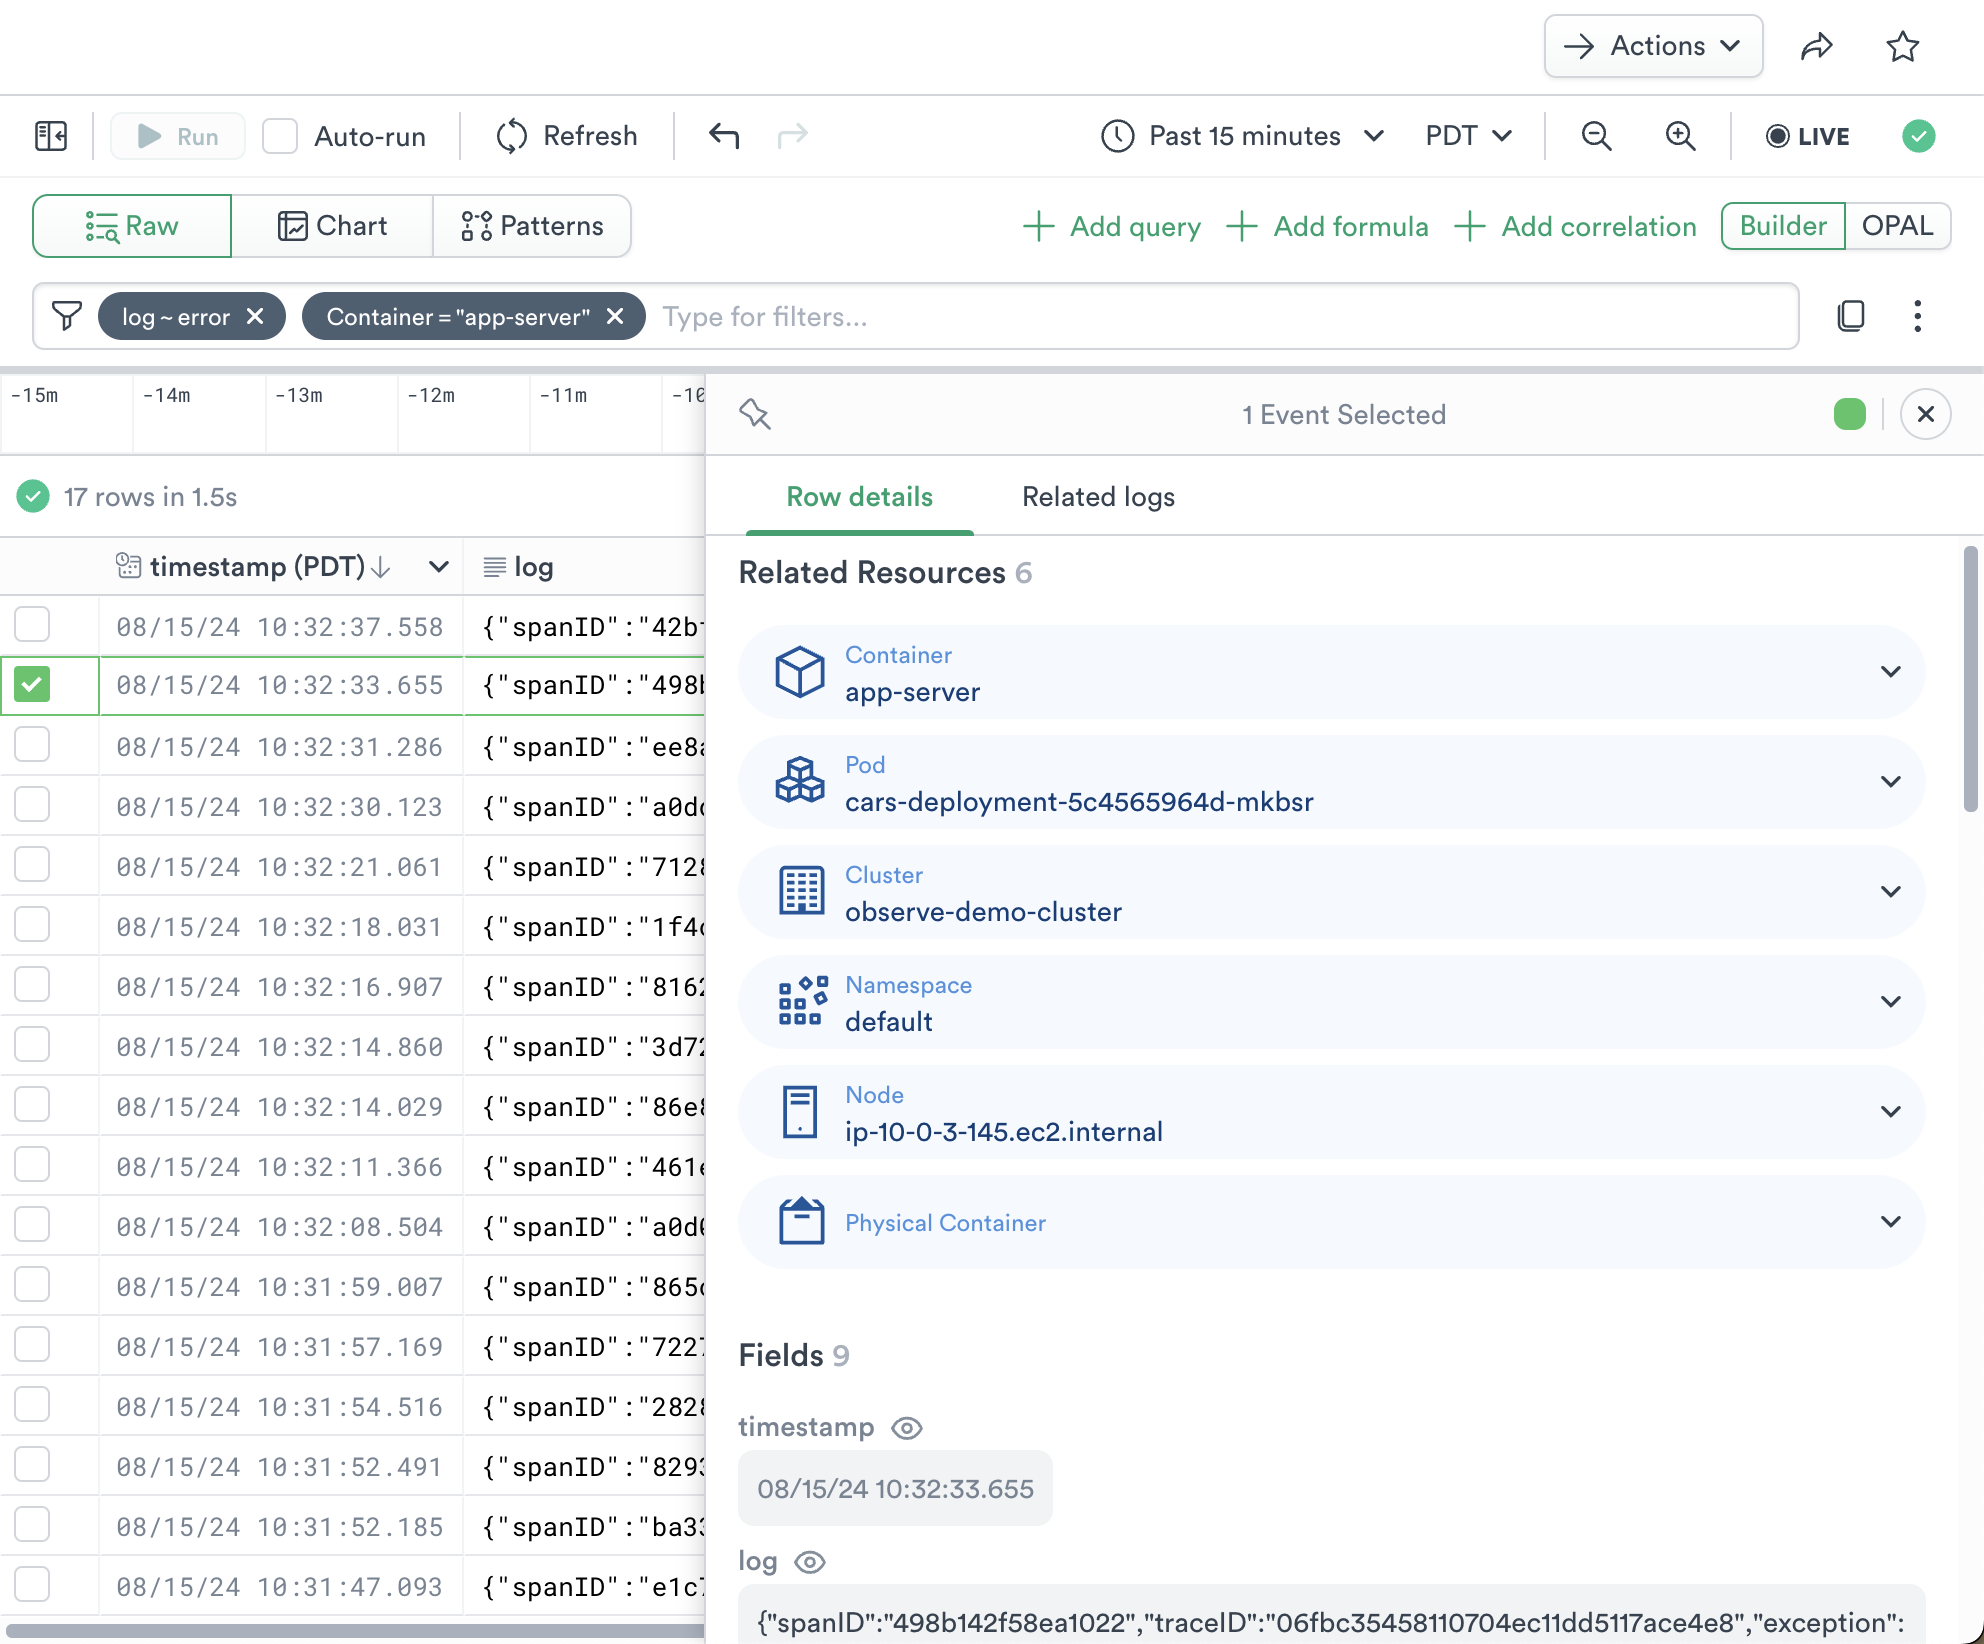Expand the Cluster observe-demo-cluster resource

point(1890,891)
